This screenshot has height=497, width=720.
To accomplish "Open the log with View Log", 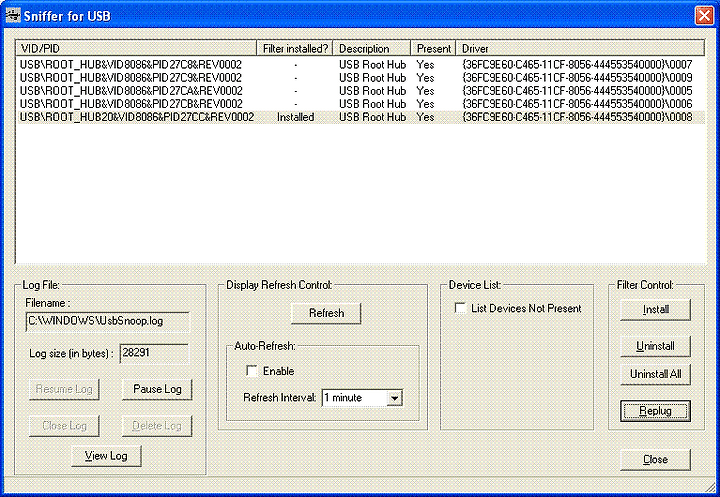I will click(106, 456).
